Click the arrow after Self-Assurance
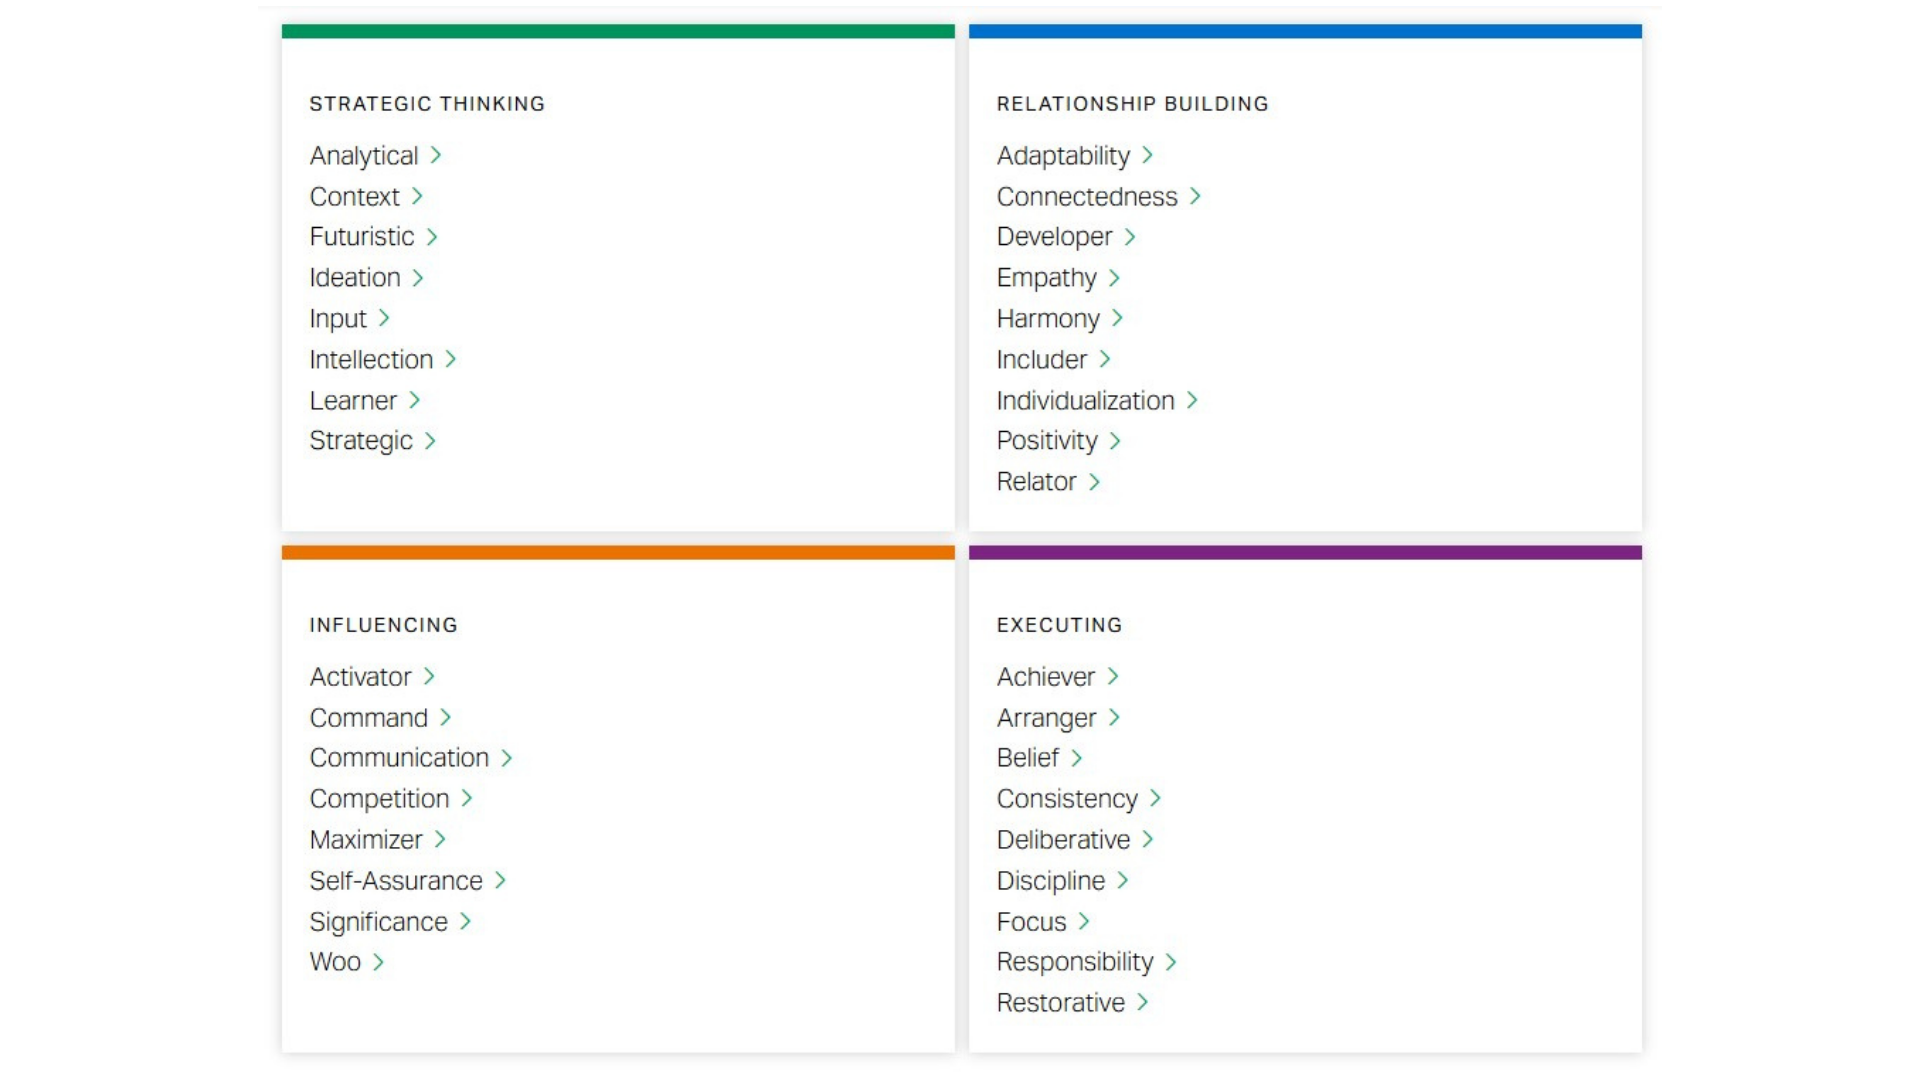 tap(501, 881)
